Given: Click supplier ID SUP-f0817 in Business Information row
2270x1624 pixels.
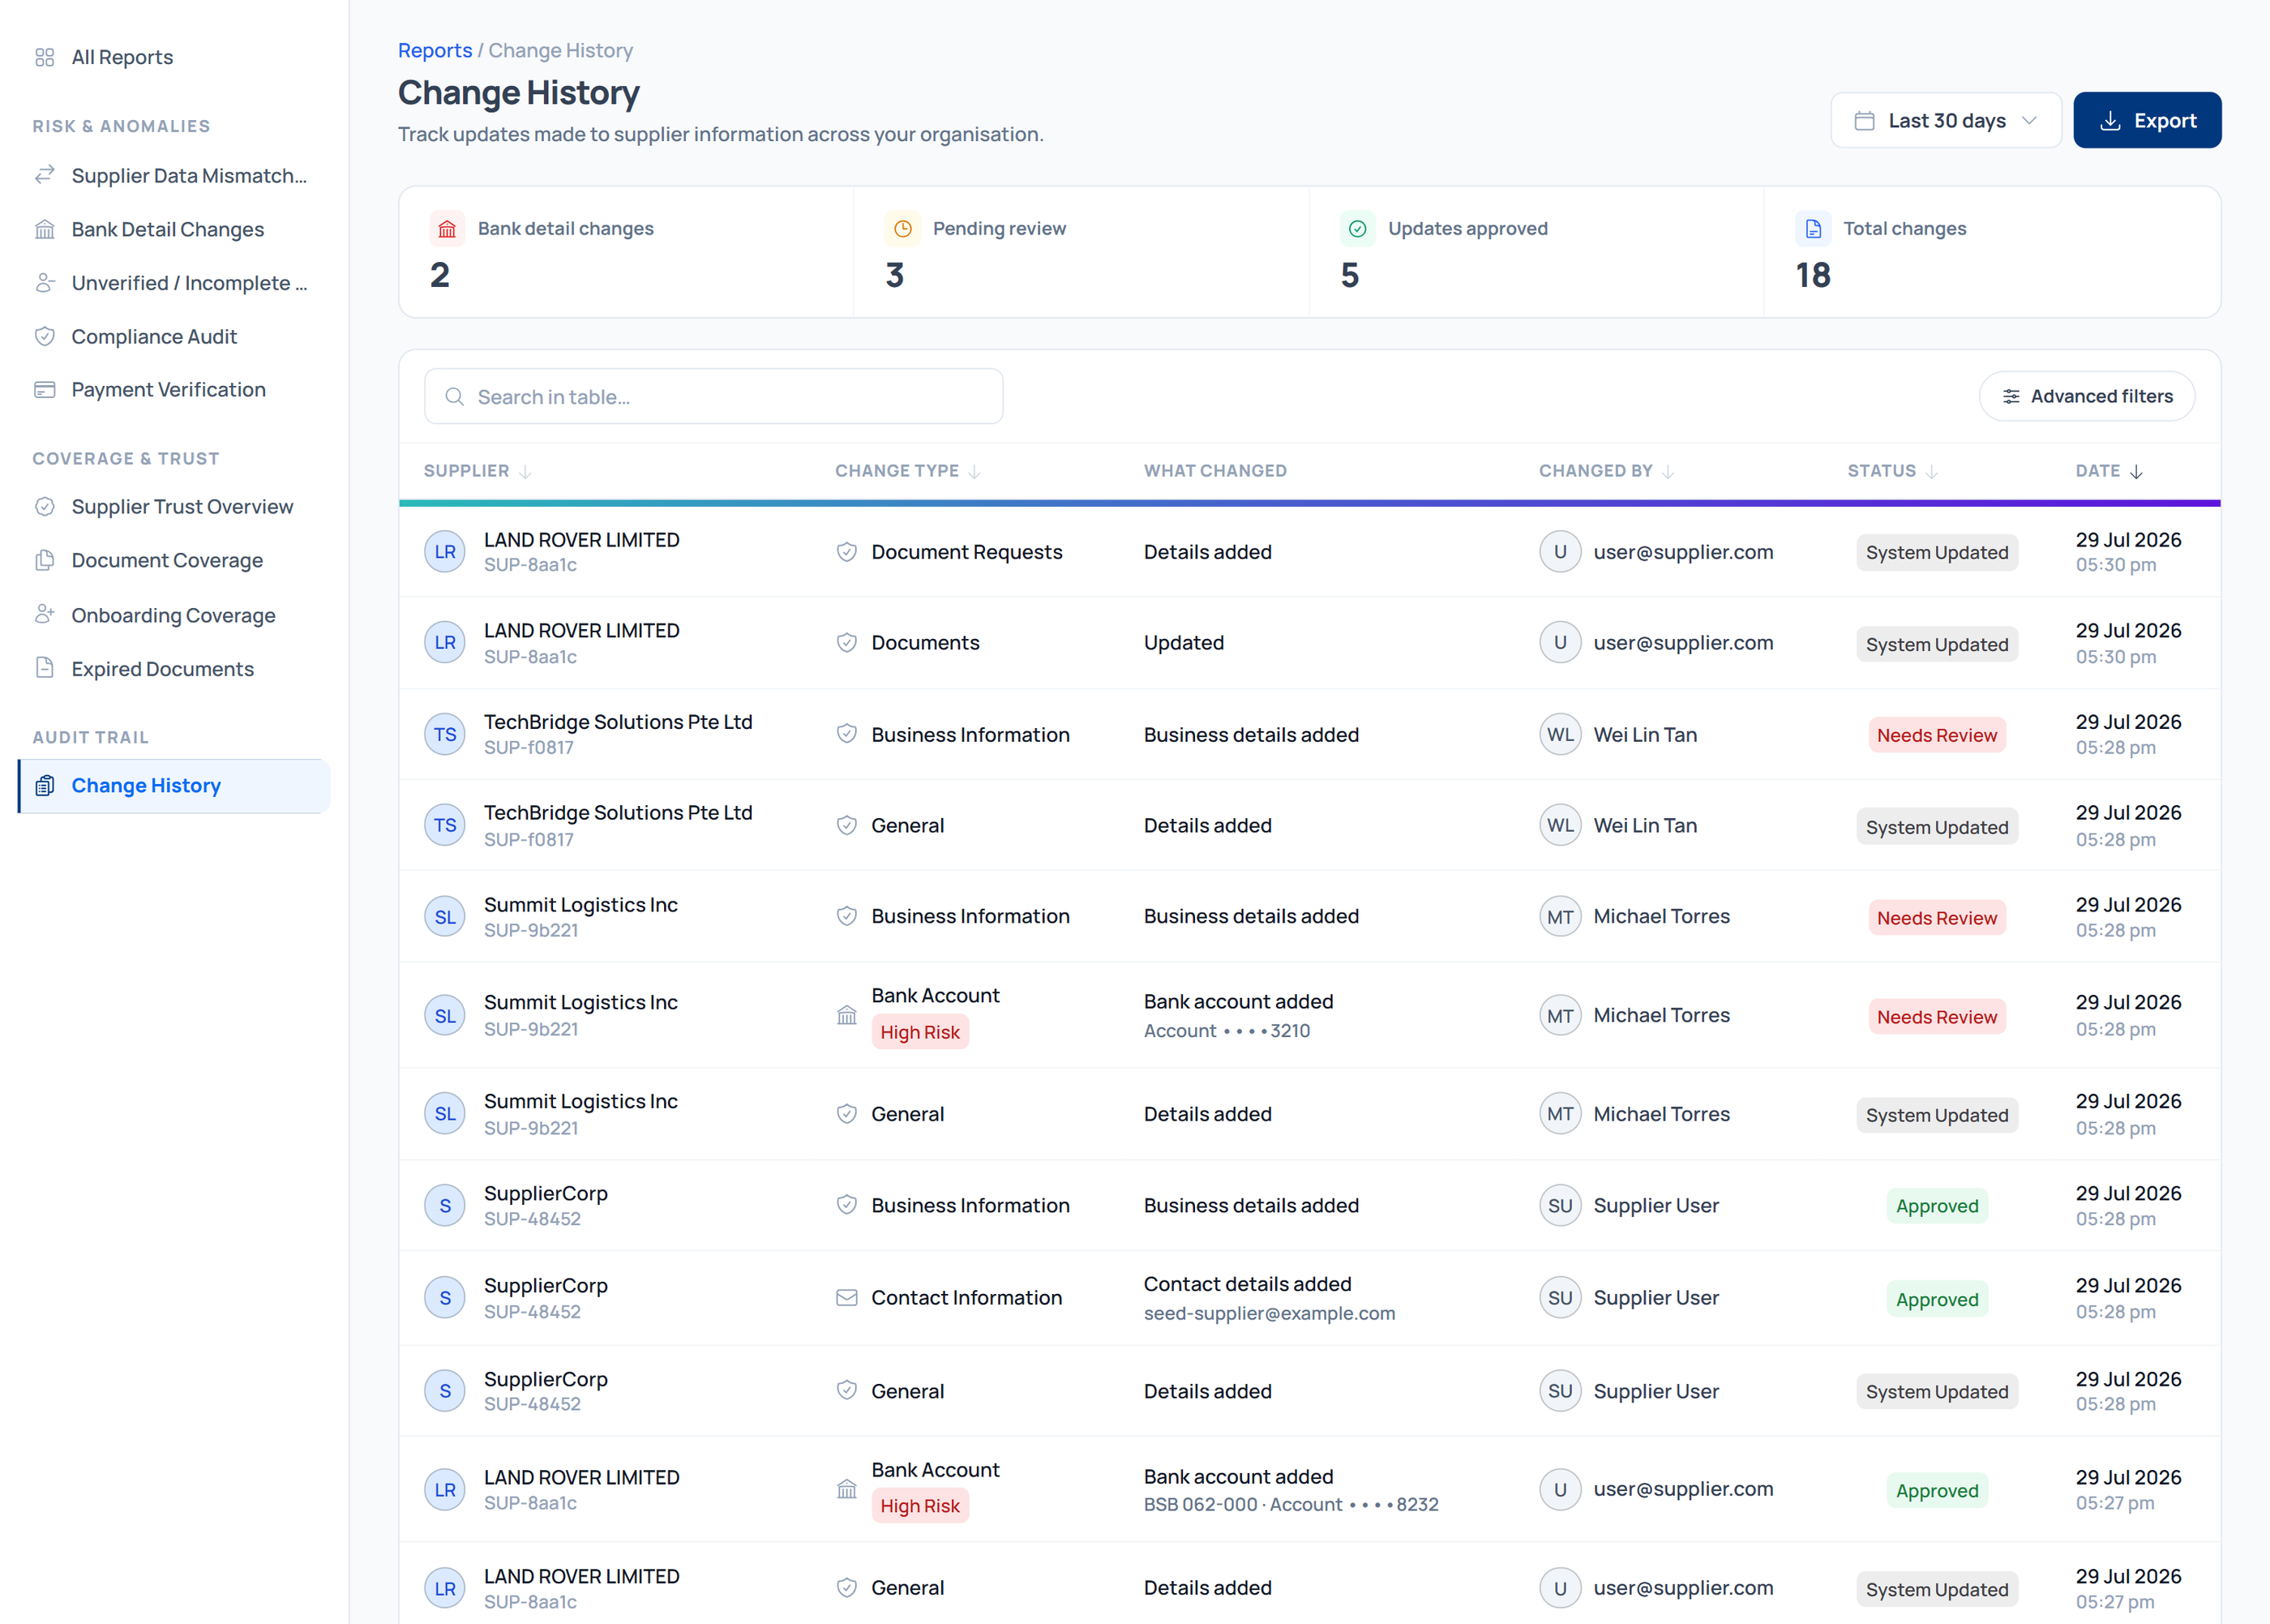Looking at the screenshot, I should [529, 747].
